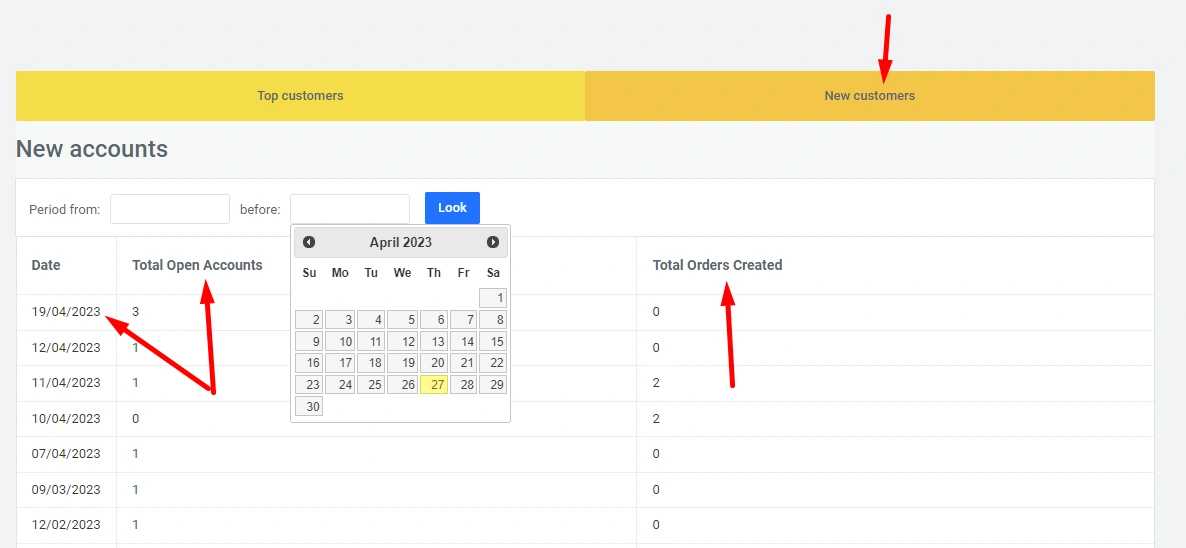The height and width of the screenshot is (548, 1186).
Task: Select April 27 highlighted in calendar
Action: 433,385
